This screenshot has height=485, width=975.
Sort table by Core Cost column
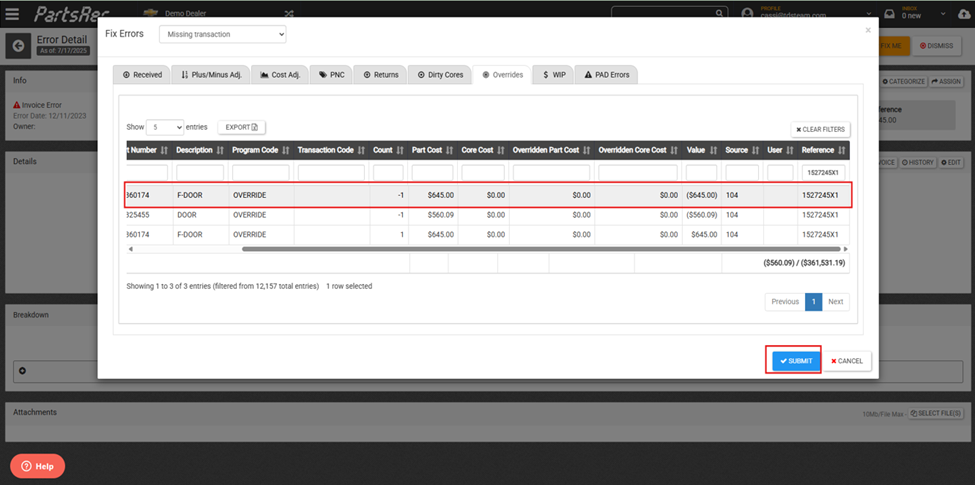(483, 150)
